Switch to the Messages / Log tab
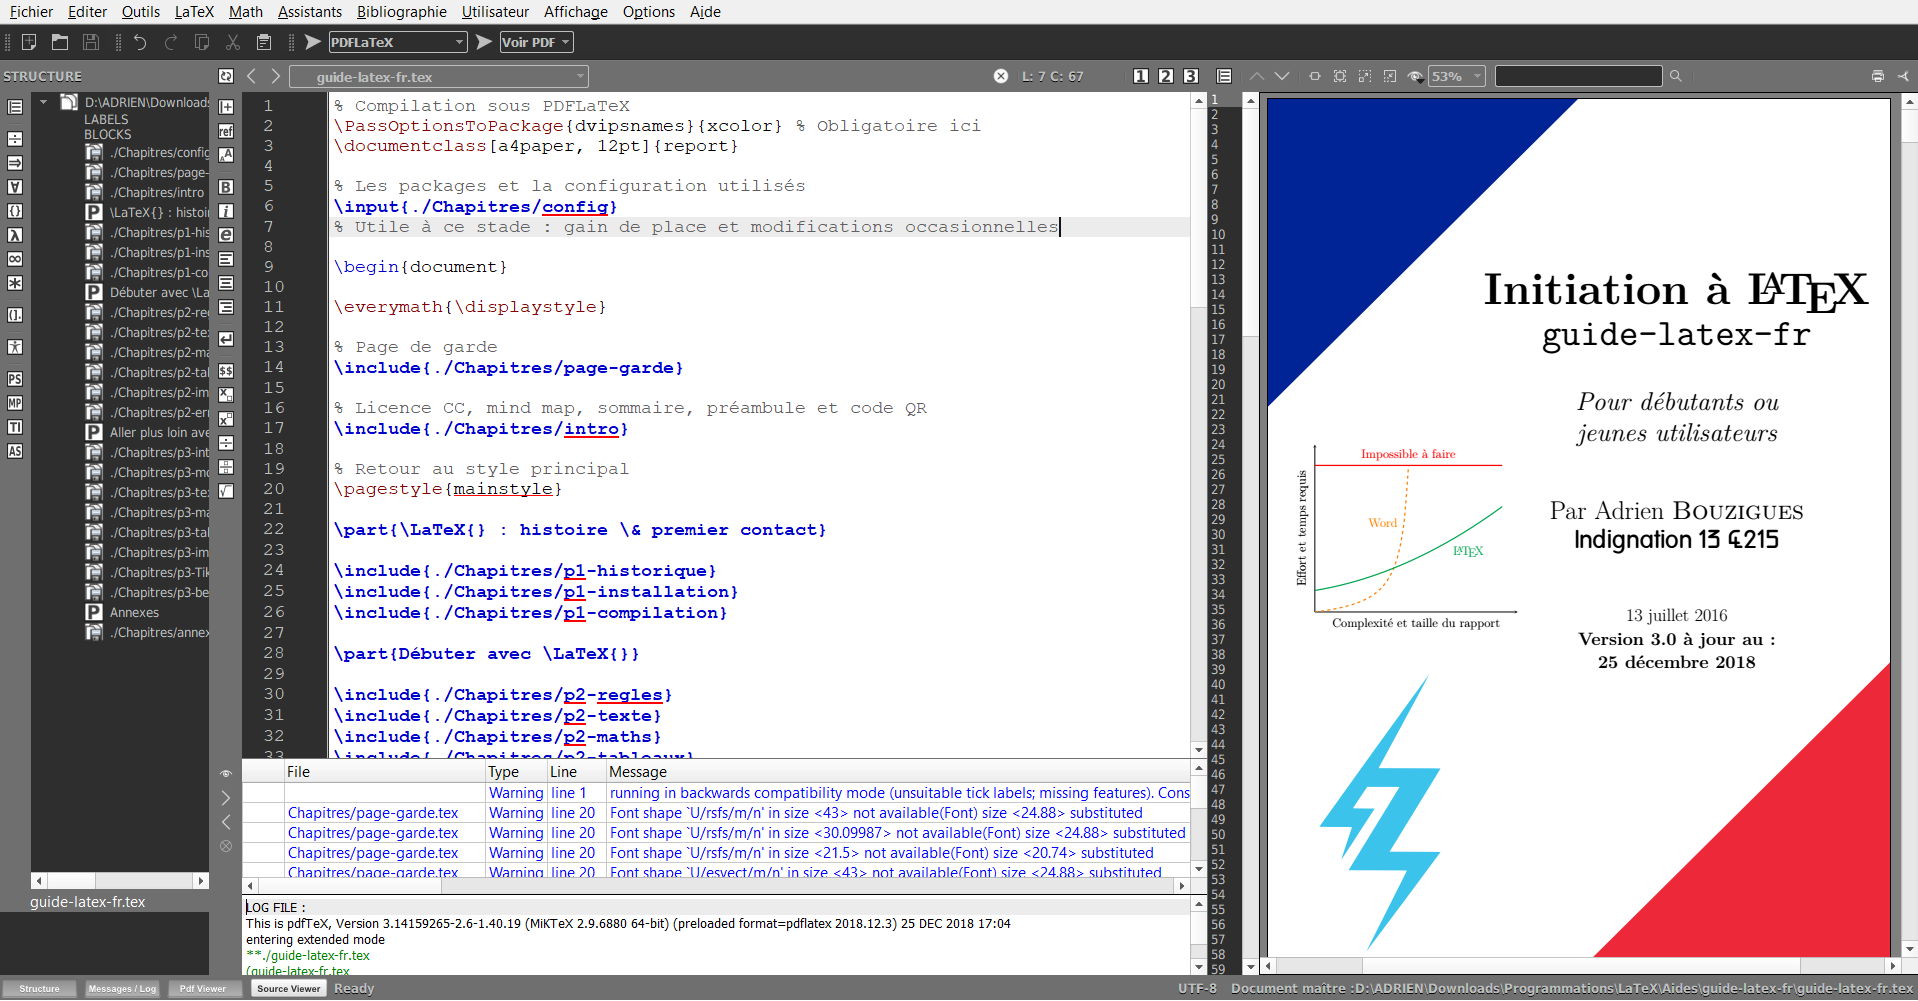 click(122, 988)
